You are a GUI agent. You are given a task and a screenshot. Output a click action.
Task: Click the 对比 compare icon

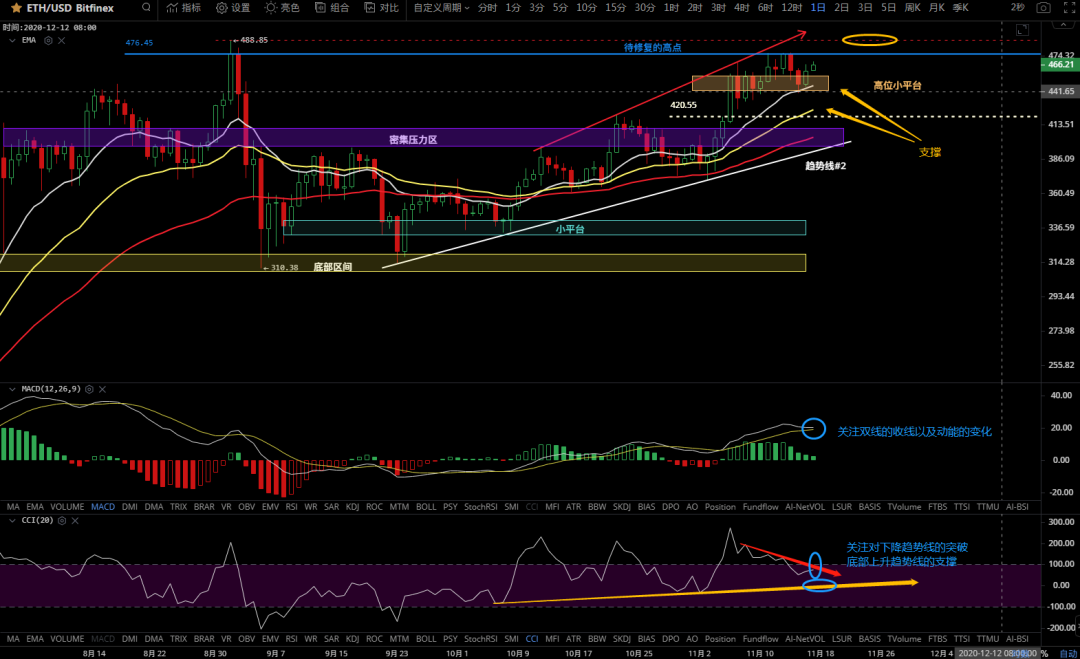(x=381, y=8)
